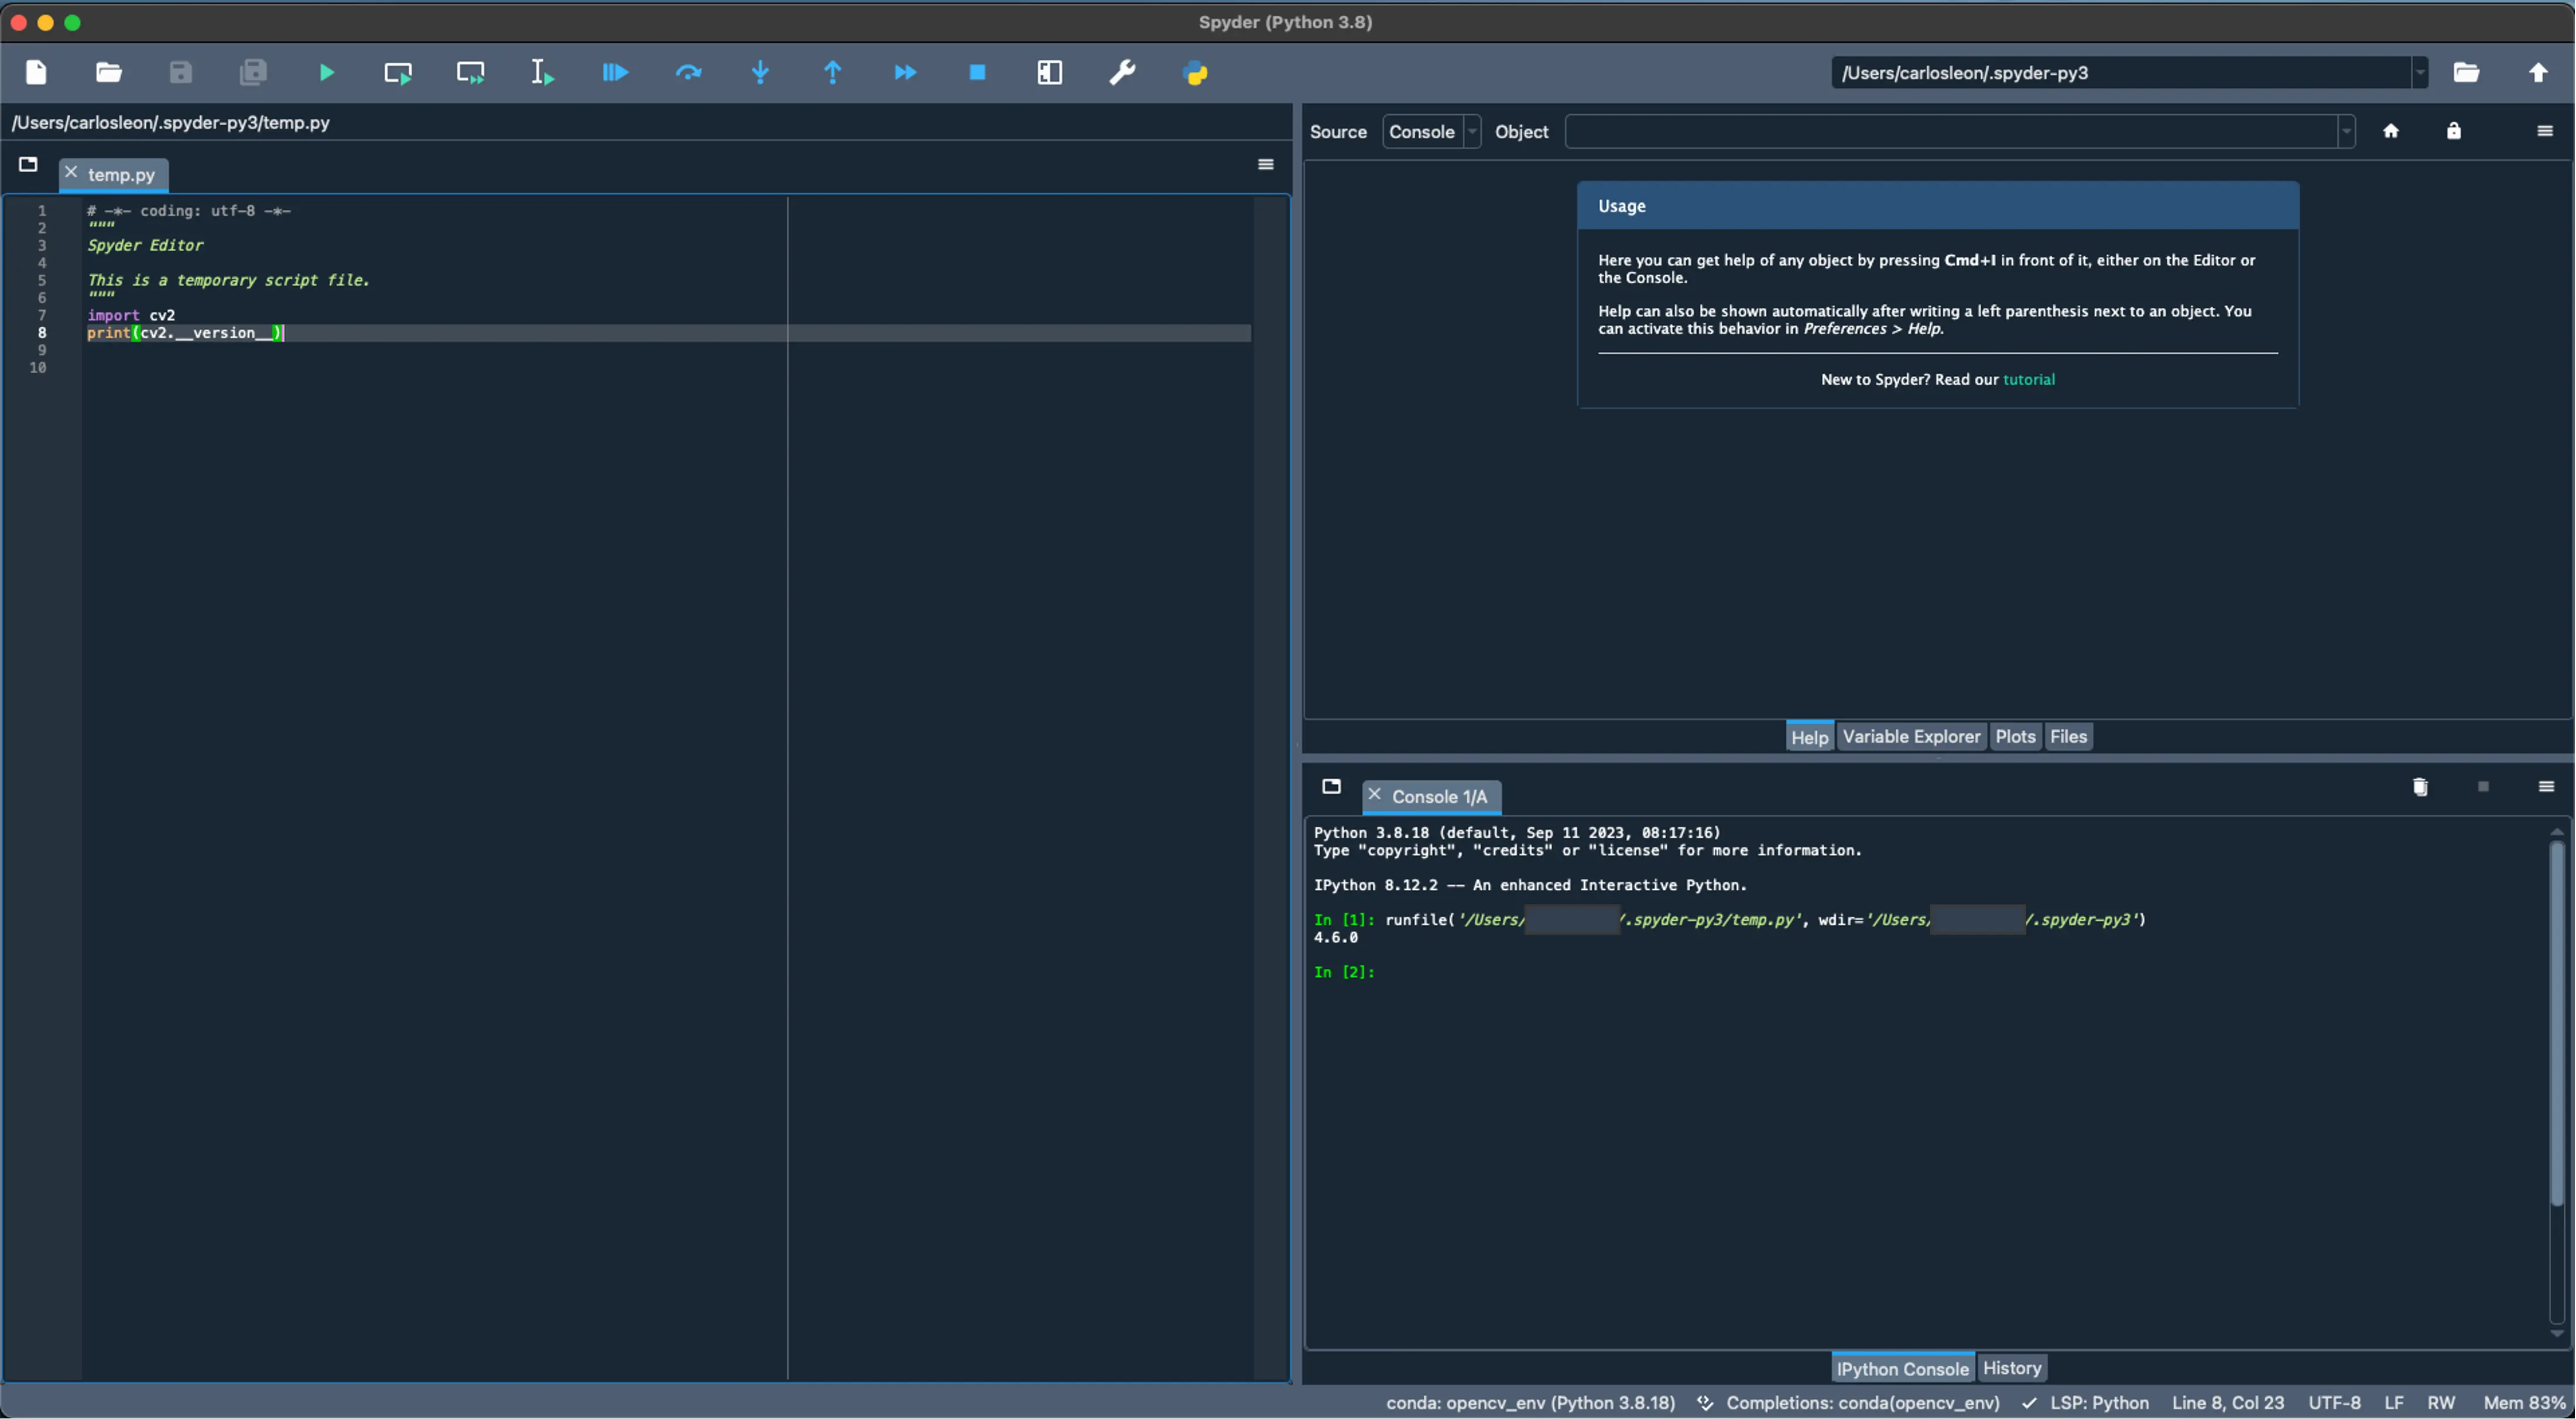The height and width of the screenshot is (1419, 2576).
Task: Click the Completions conda status entry
Action: [x=1849, y=1403]
